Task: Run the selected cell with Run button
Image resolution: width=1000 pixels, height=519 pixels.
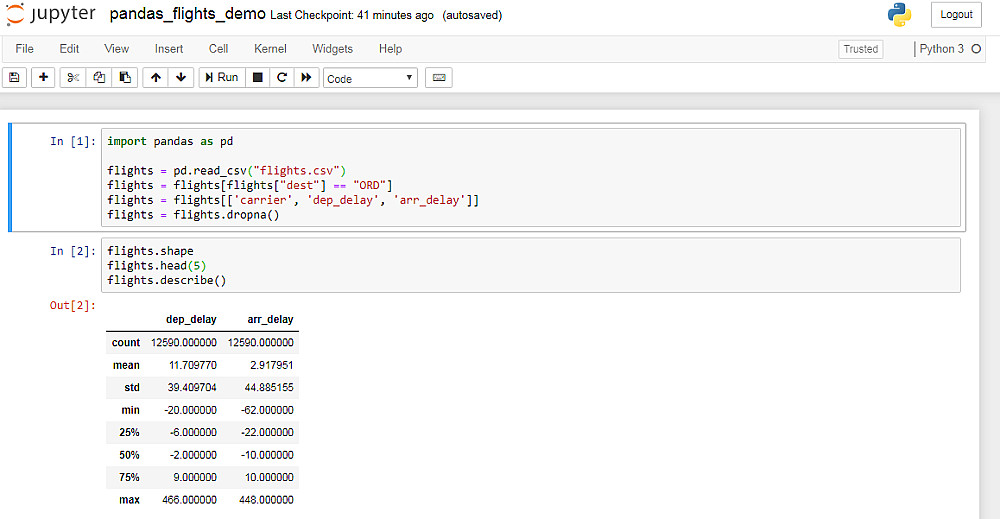Action: (222, 78)
